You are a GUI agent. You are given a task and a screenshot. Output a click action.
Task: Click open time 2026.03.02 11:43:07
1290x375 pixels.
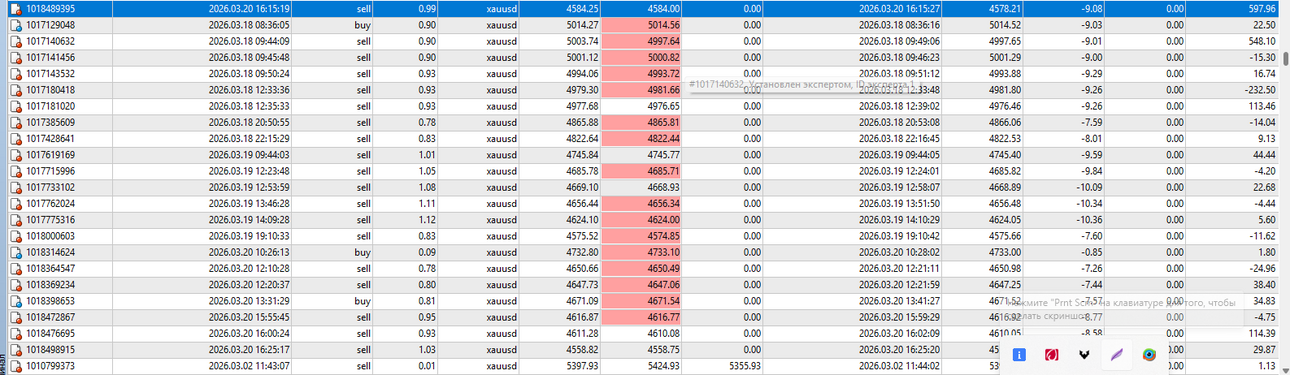click(249, 365)
